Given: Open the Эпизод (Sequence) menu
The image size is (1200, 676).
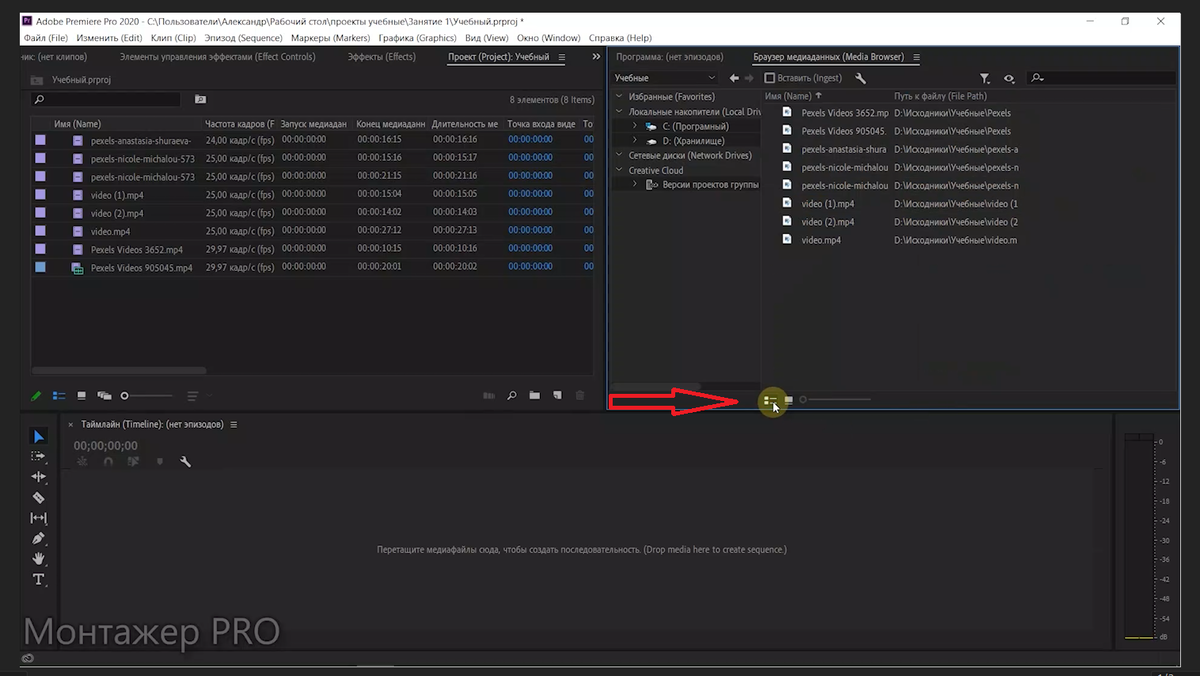Looking at the screenshot, I should pyautogui.click(x=243, y=38).
